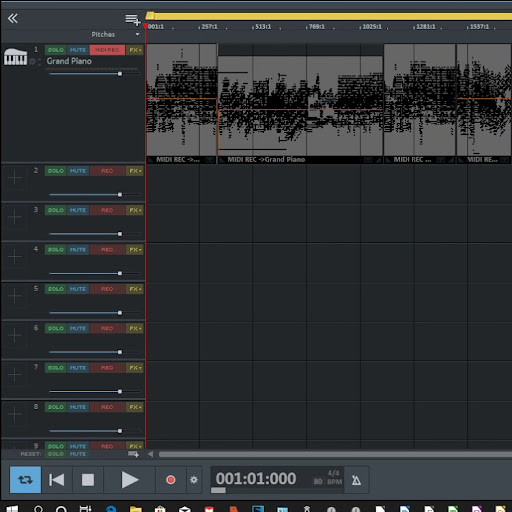The width and height of the screenshot is (512, 512).
Task: Open Grand Piano instrument keyboard icon
Action: tap(15, 57)
